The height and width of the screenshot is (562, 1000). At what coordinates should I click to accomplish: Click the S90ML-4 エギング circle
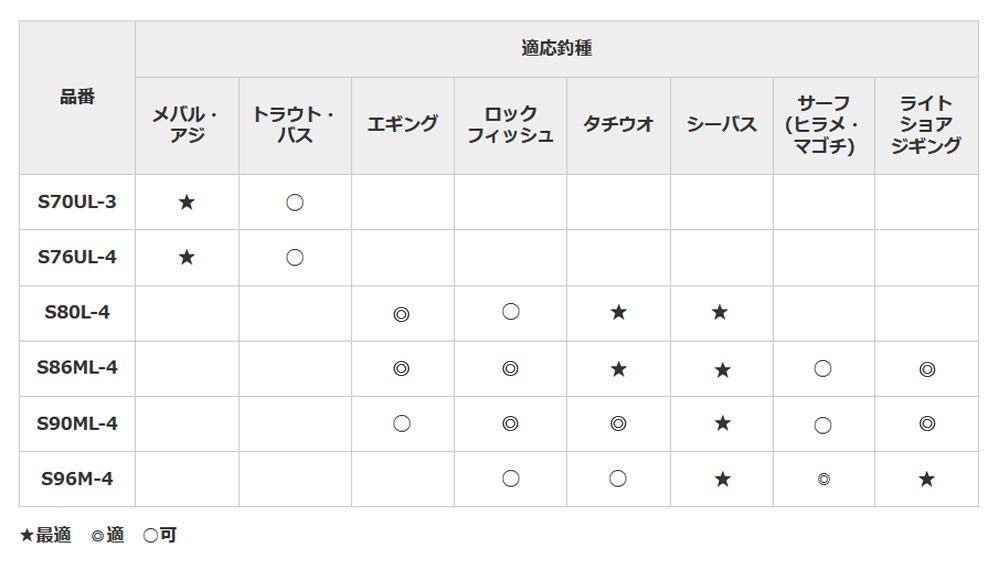pyautogui.click(x=402, y=424)
